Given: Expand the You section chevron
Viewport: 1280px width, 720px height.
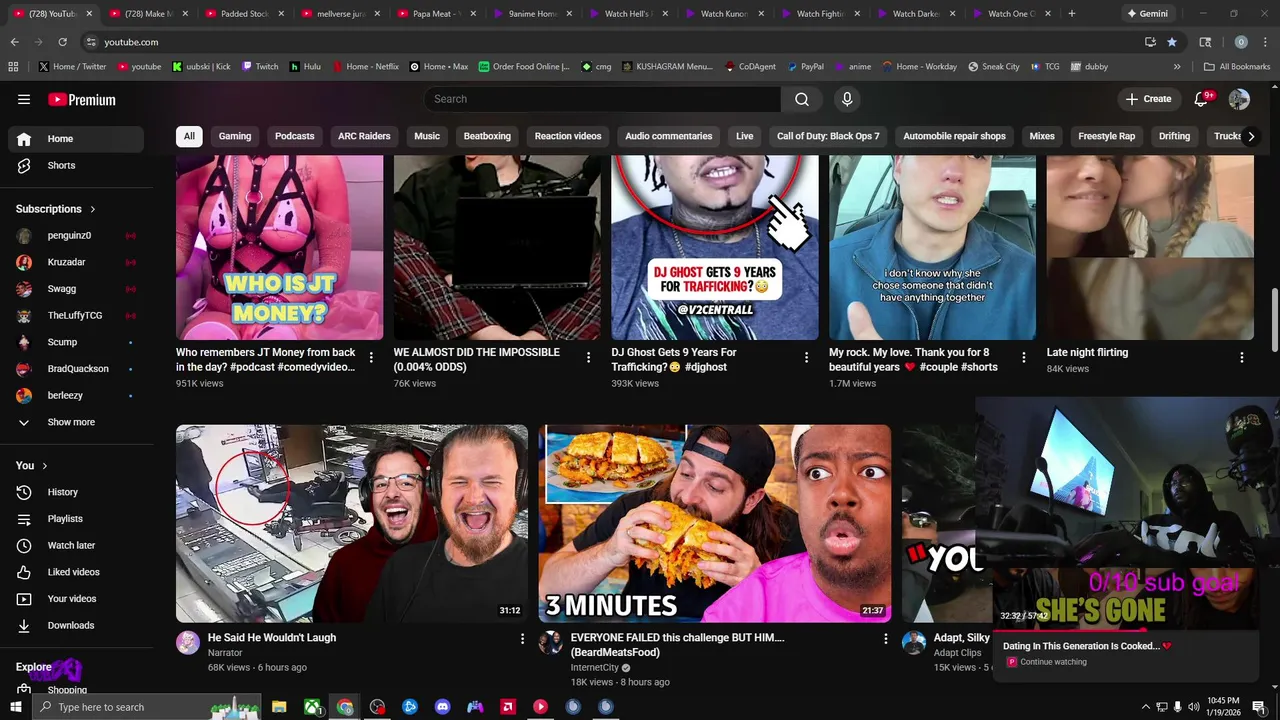Looking at the screenshot, I should [x=45, y=466].
